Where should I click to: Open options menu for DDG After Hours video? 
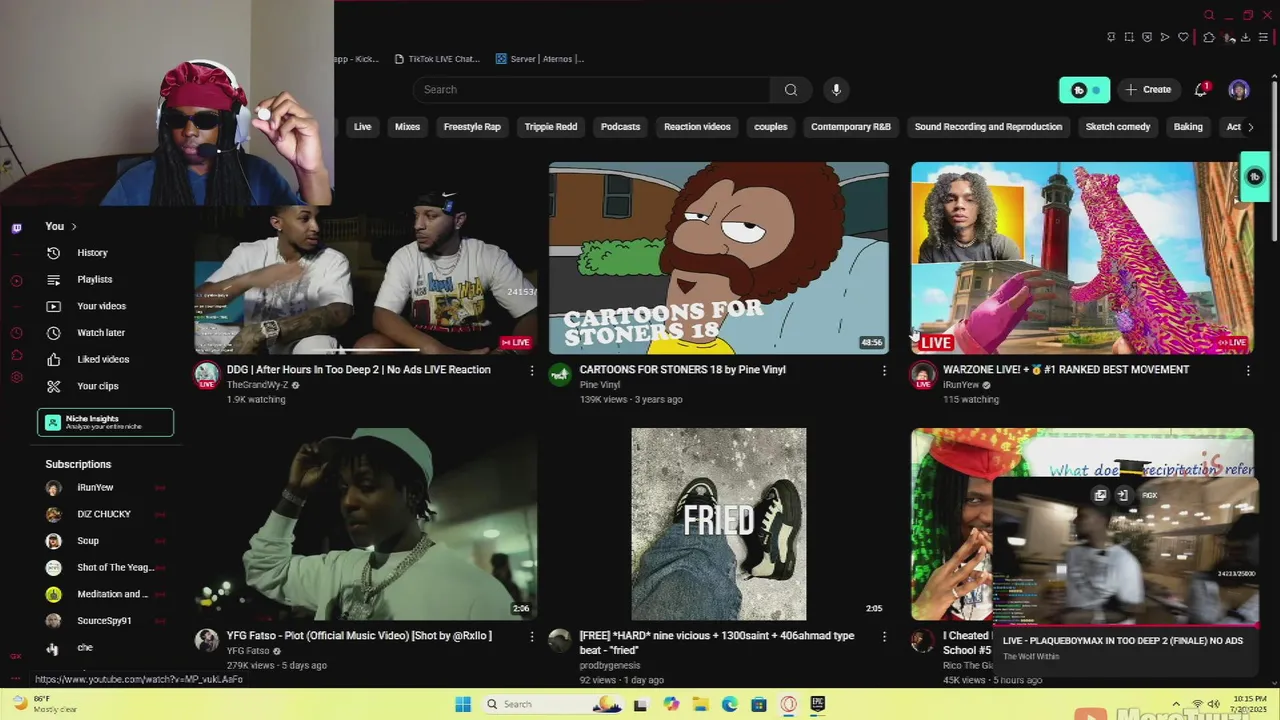coord(532,370)
